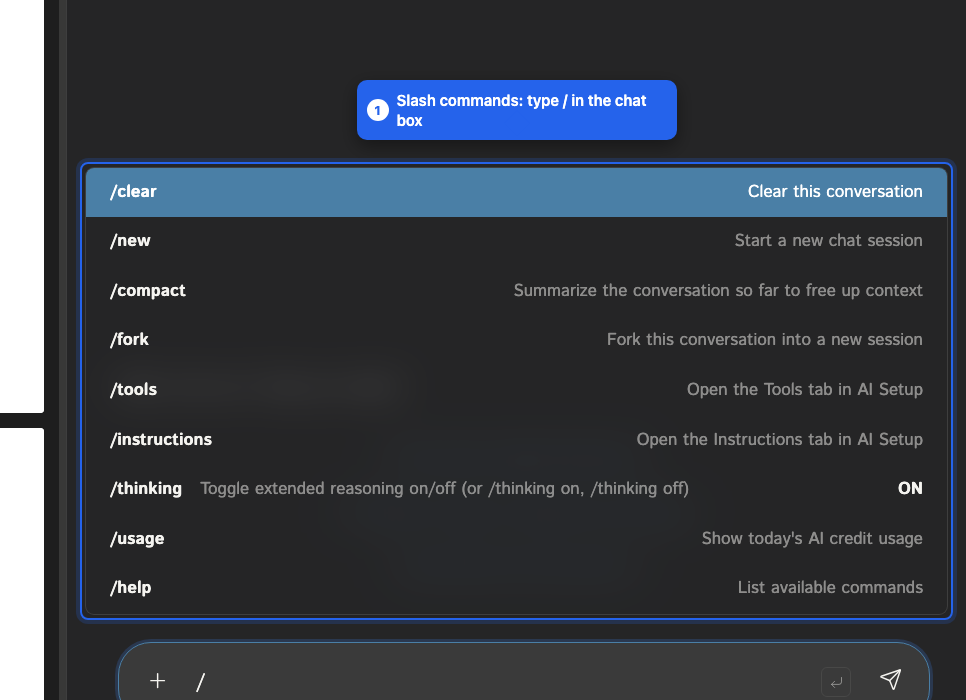Click 'Toggle extended reasoning on/off' description
966x700 pixels.
coord(444,489)
